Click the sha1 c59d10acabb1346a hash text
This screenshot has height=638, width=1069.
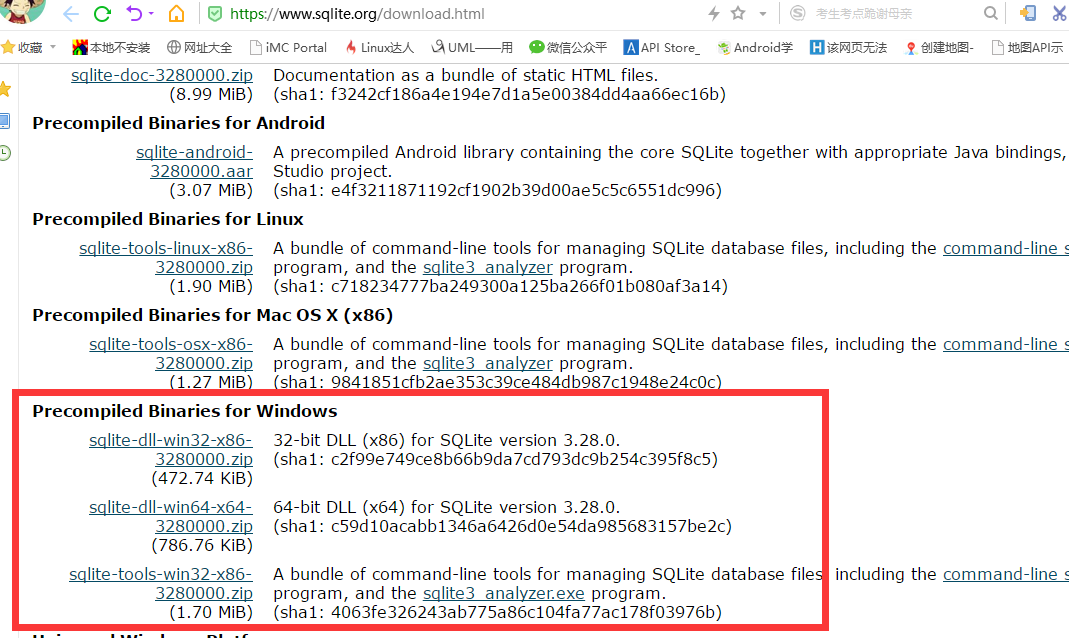[x=502, y=526]
